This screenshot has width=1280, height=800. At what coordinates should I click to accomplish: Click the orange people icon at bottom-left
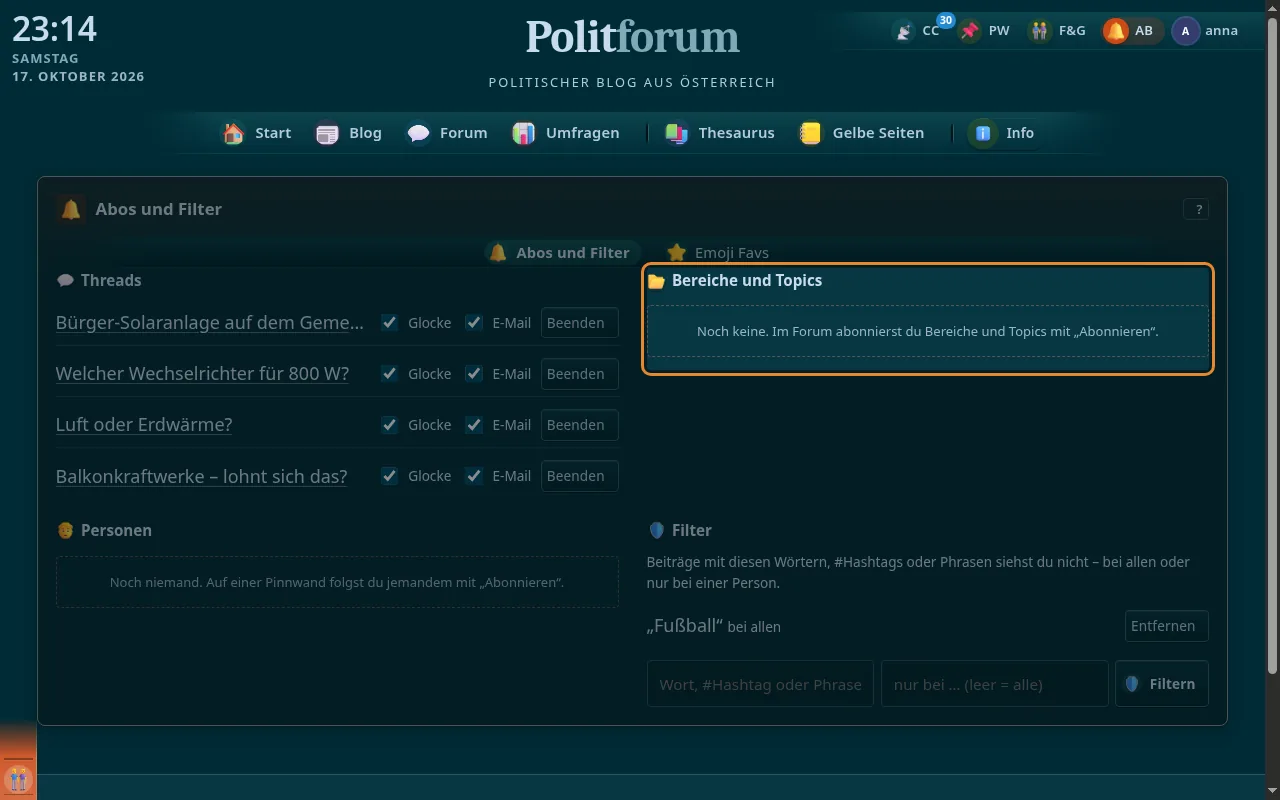tap(18, 778)
